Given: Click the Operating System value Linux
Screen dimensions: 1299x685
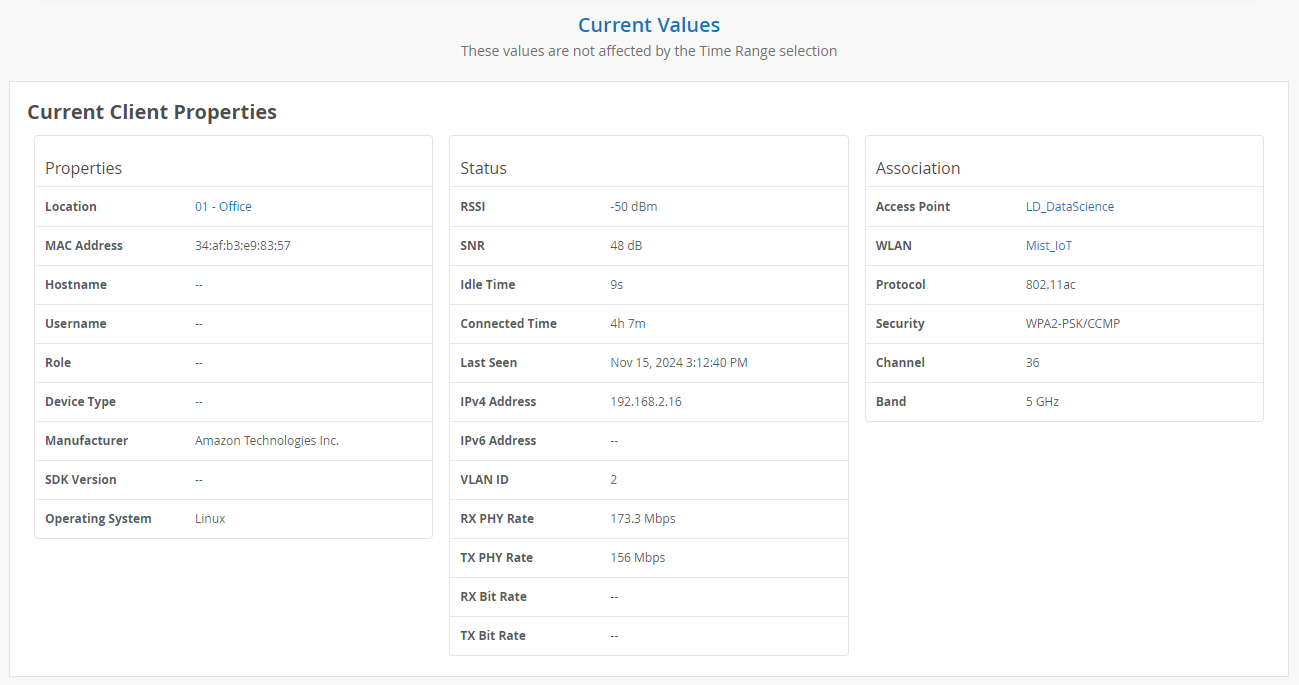Looking at the screenshot, I should pos(210,519).
